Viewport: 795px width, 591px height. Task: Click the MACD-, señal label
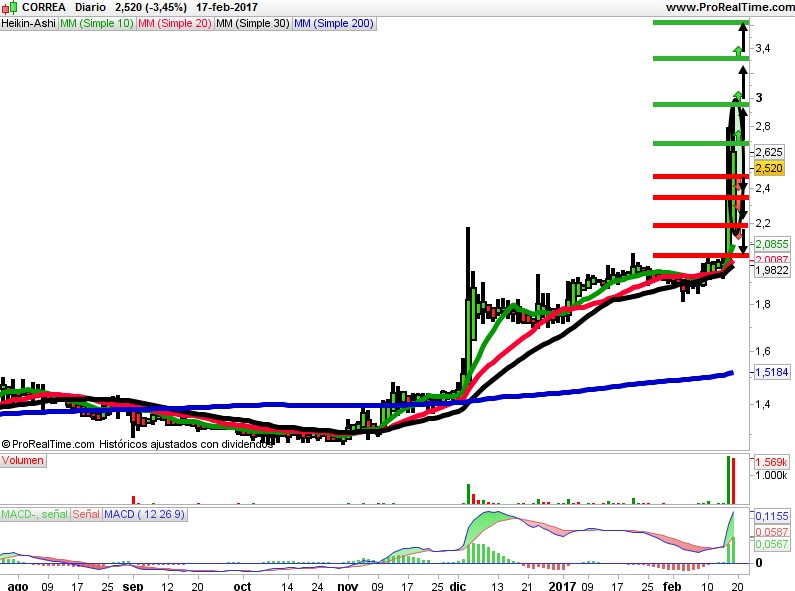[x=34, y=514]
